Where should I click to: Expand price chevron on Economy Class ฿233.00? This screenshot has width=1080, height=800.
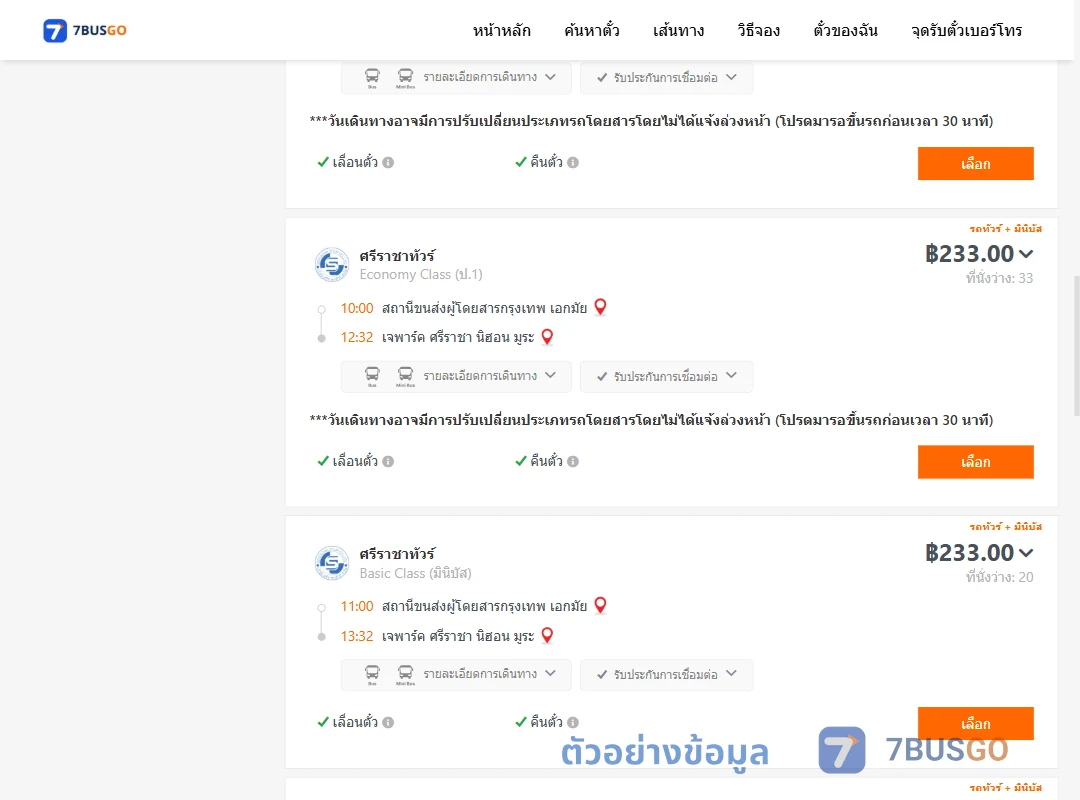[1026, 254]
